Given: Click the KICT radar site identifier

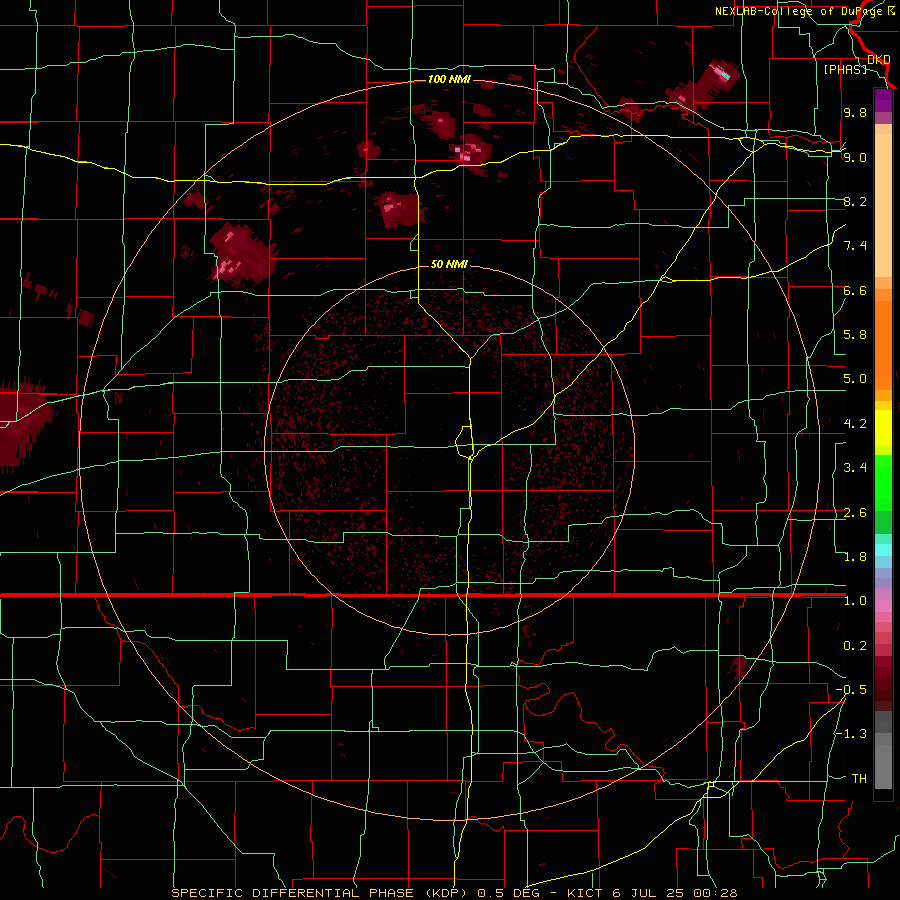Looking at the screenshot, I should point(584,893).
